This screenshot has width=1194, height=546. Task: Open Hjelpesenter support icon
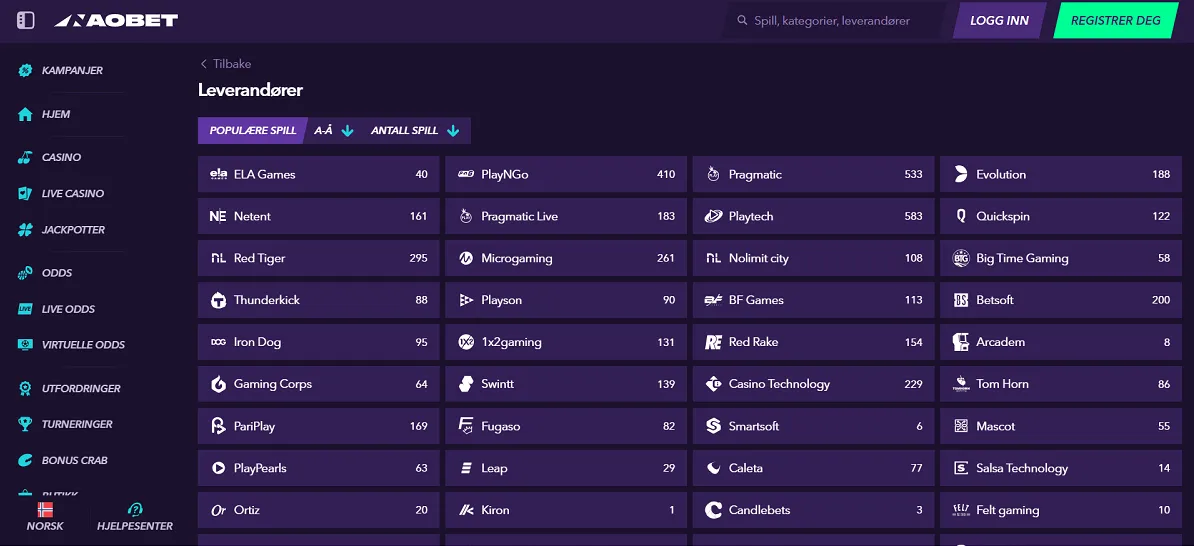(135, 509)
